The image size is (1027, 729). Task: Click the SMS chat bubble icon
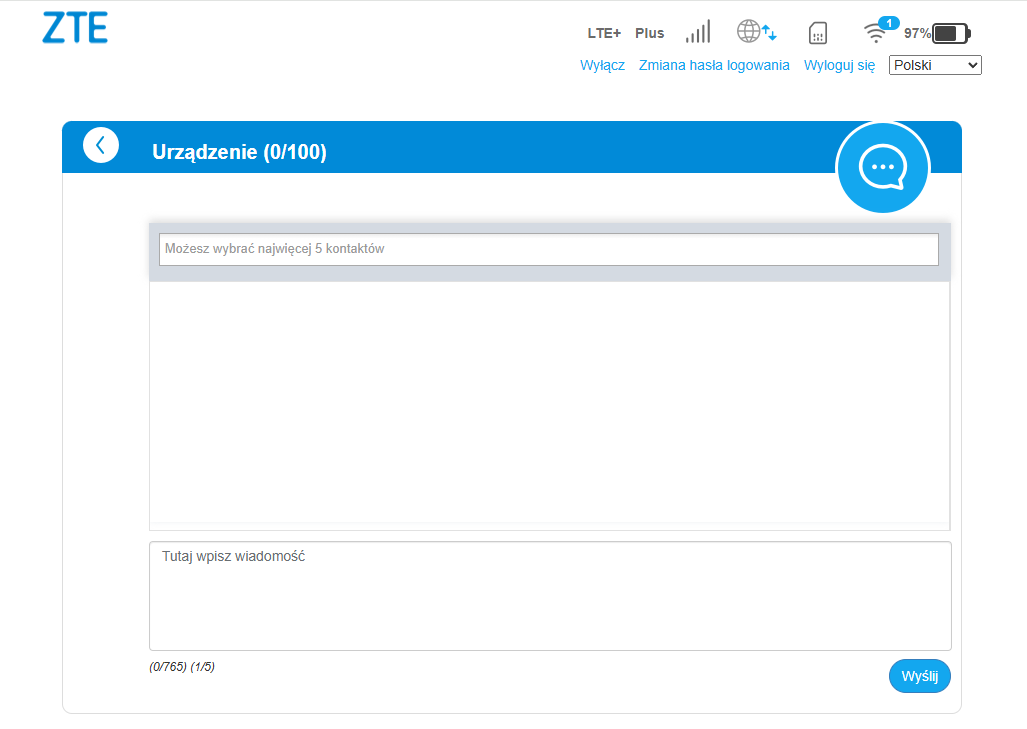[x=883, y=168]
